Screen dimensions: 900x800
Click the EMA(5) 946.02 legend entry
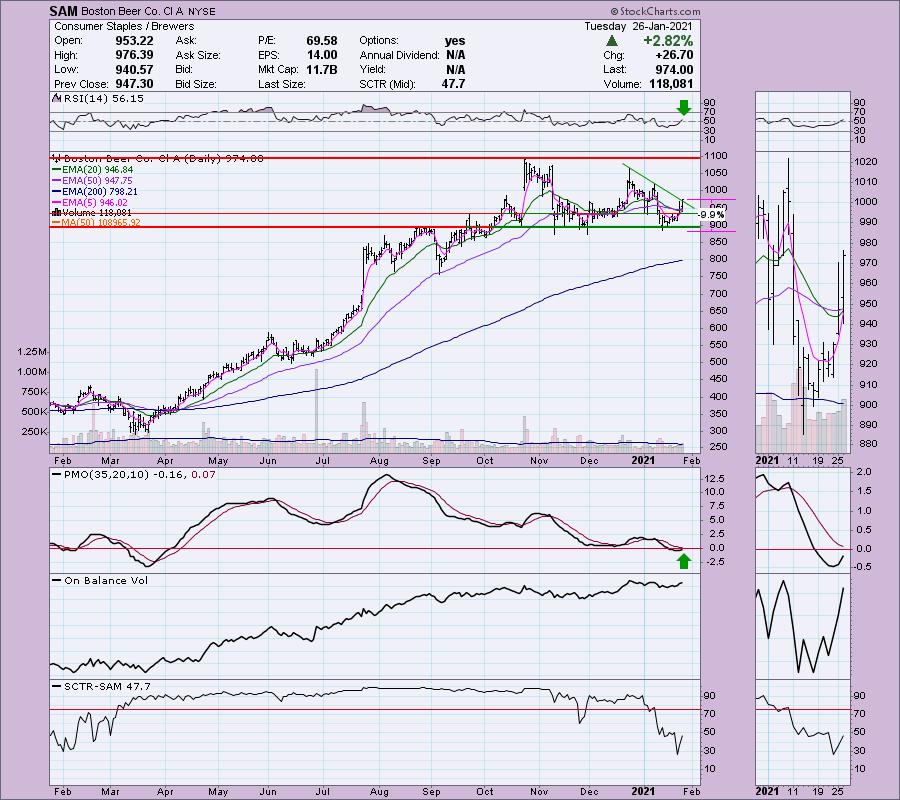pyautogui.click(x=90, y=203)
